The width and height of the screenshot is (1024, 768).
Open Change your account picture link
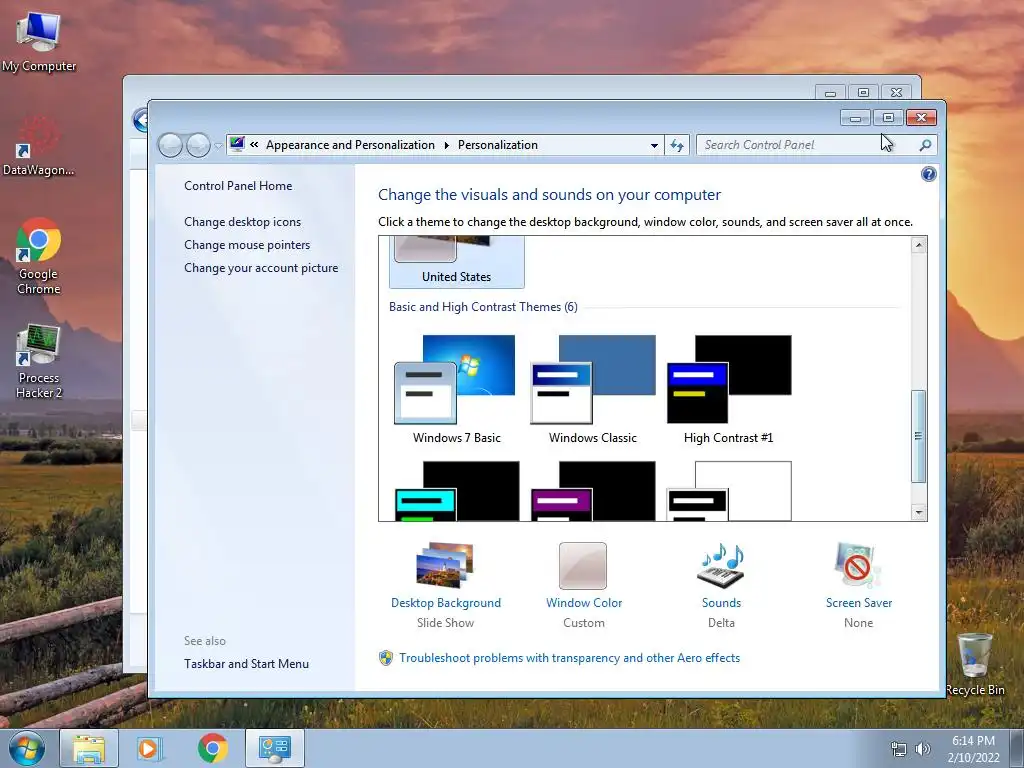pos(261,268)
